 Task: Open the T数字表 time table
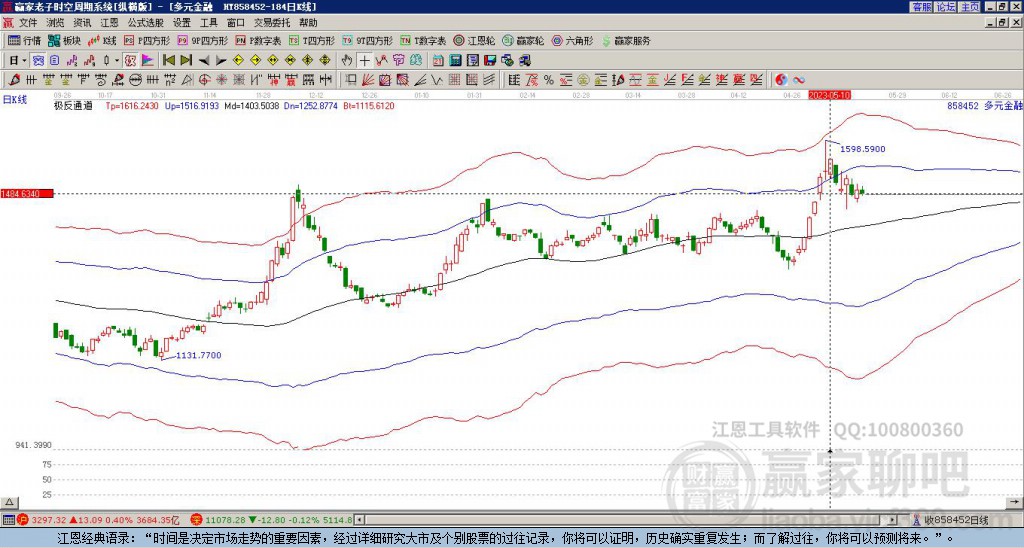tap(423, 40)
